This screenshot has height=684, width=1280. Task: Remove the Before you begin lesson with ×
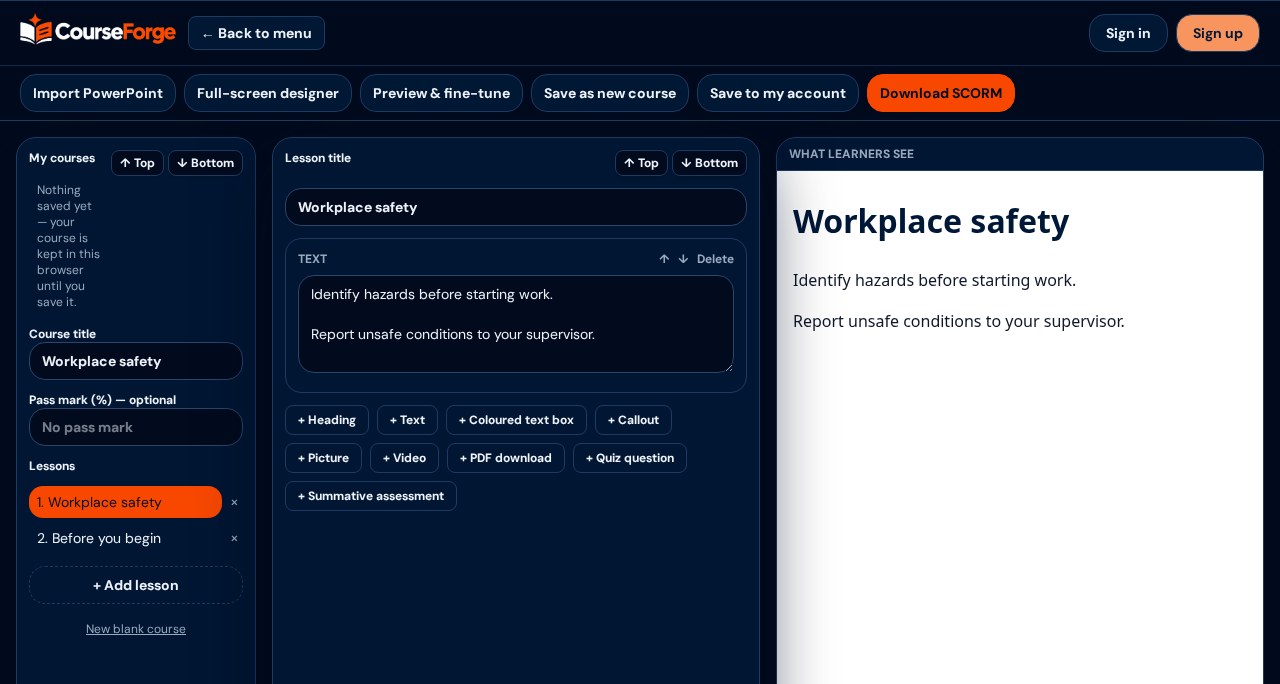click(234, 538)
